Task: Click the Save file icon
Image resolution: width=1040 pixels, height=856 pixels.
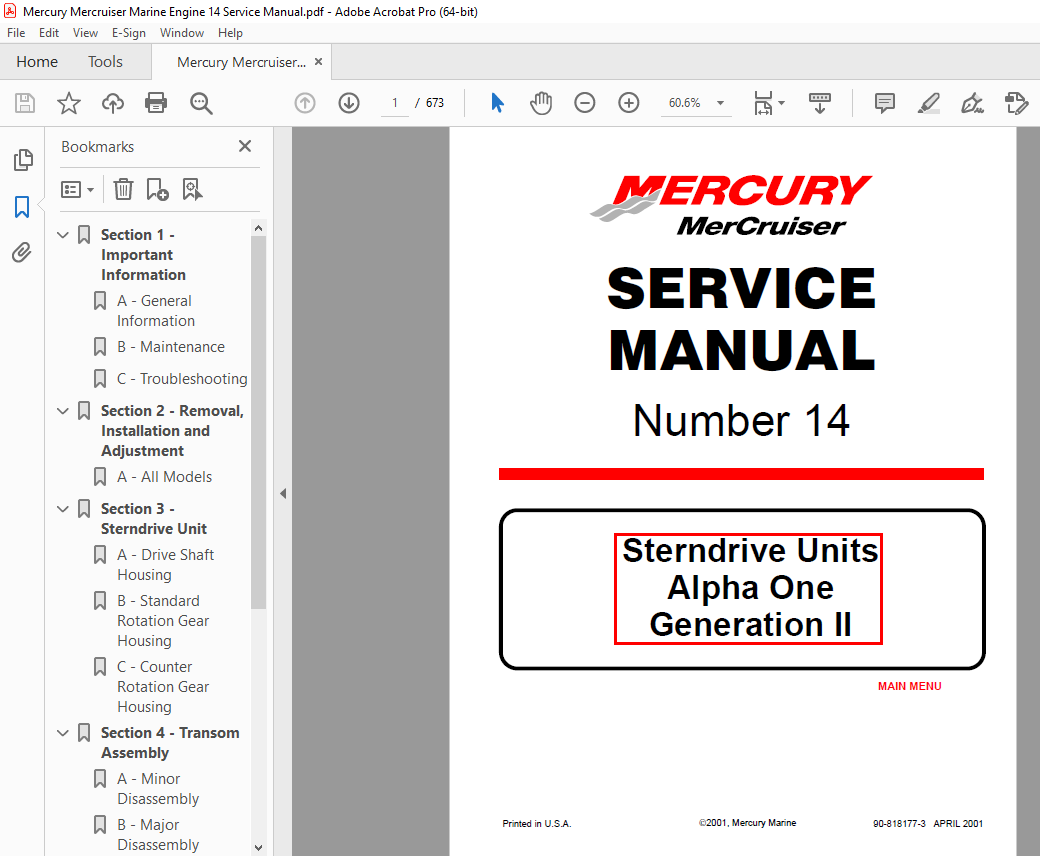Action: coord(25,103)
